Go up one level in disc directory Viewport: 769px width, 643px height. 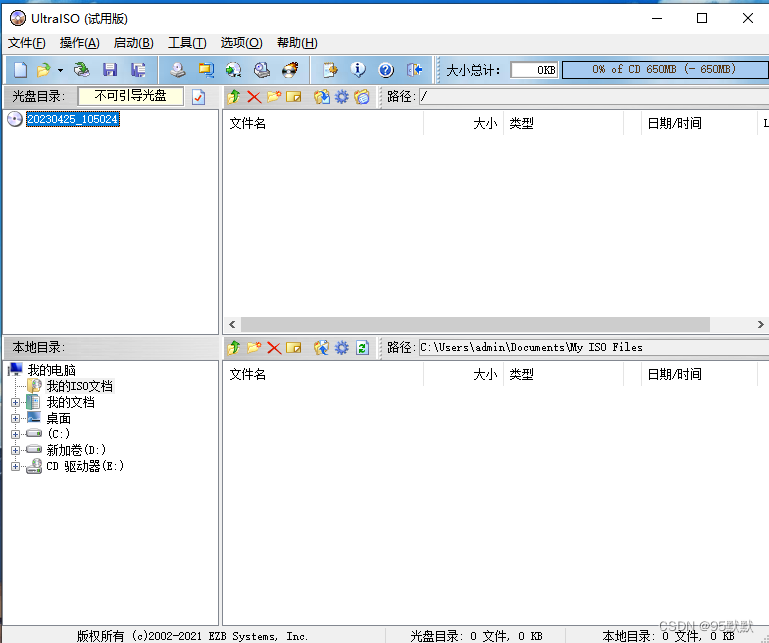[233, 97]
